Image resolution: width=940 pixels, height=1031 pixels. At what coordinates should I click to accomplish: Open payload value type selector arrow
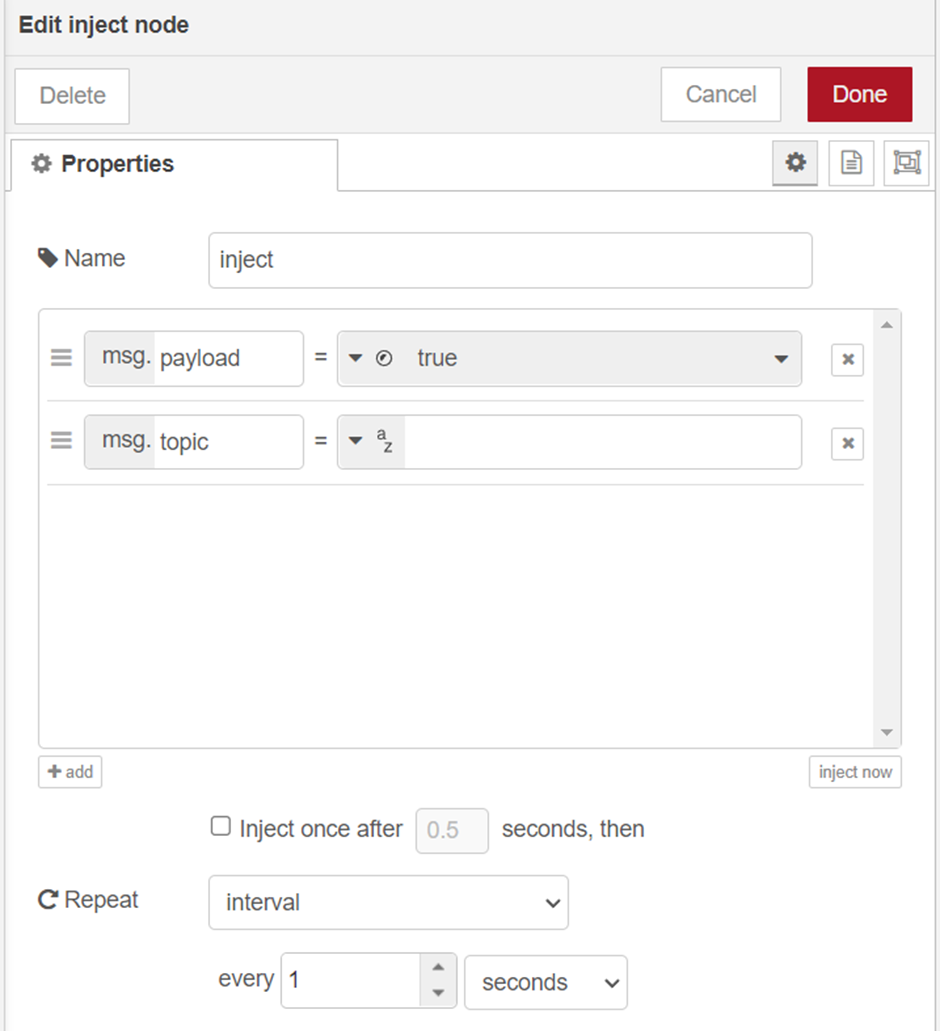click(356, 358)
